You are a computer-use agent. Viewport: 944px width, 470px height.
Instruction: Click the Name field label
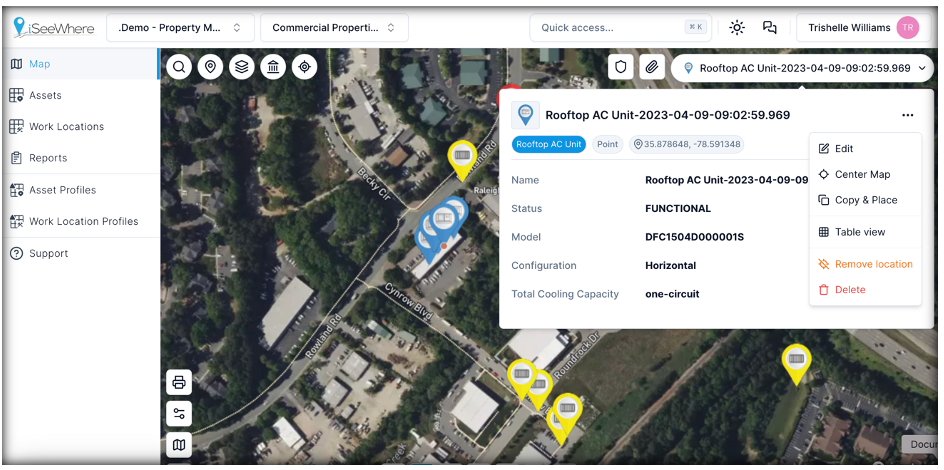click(525, 180)
